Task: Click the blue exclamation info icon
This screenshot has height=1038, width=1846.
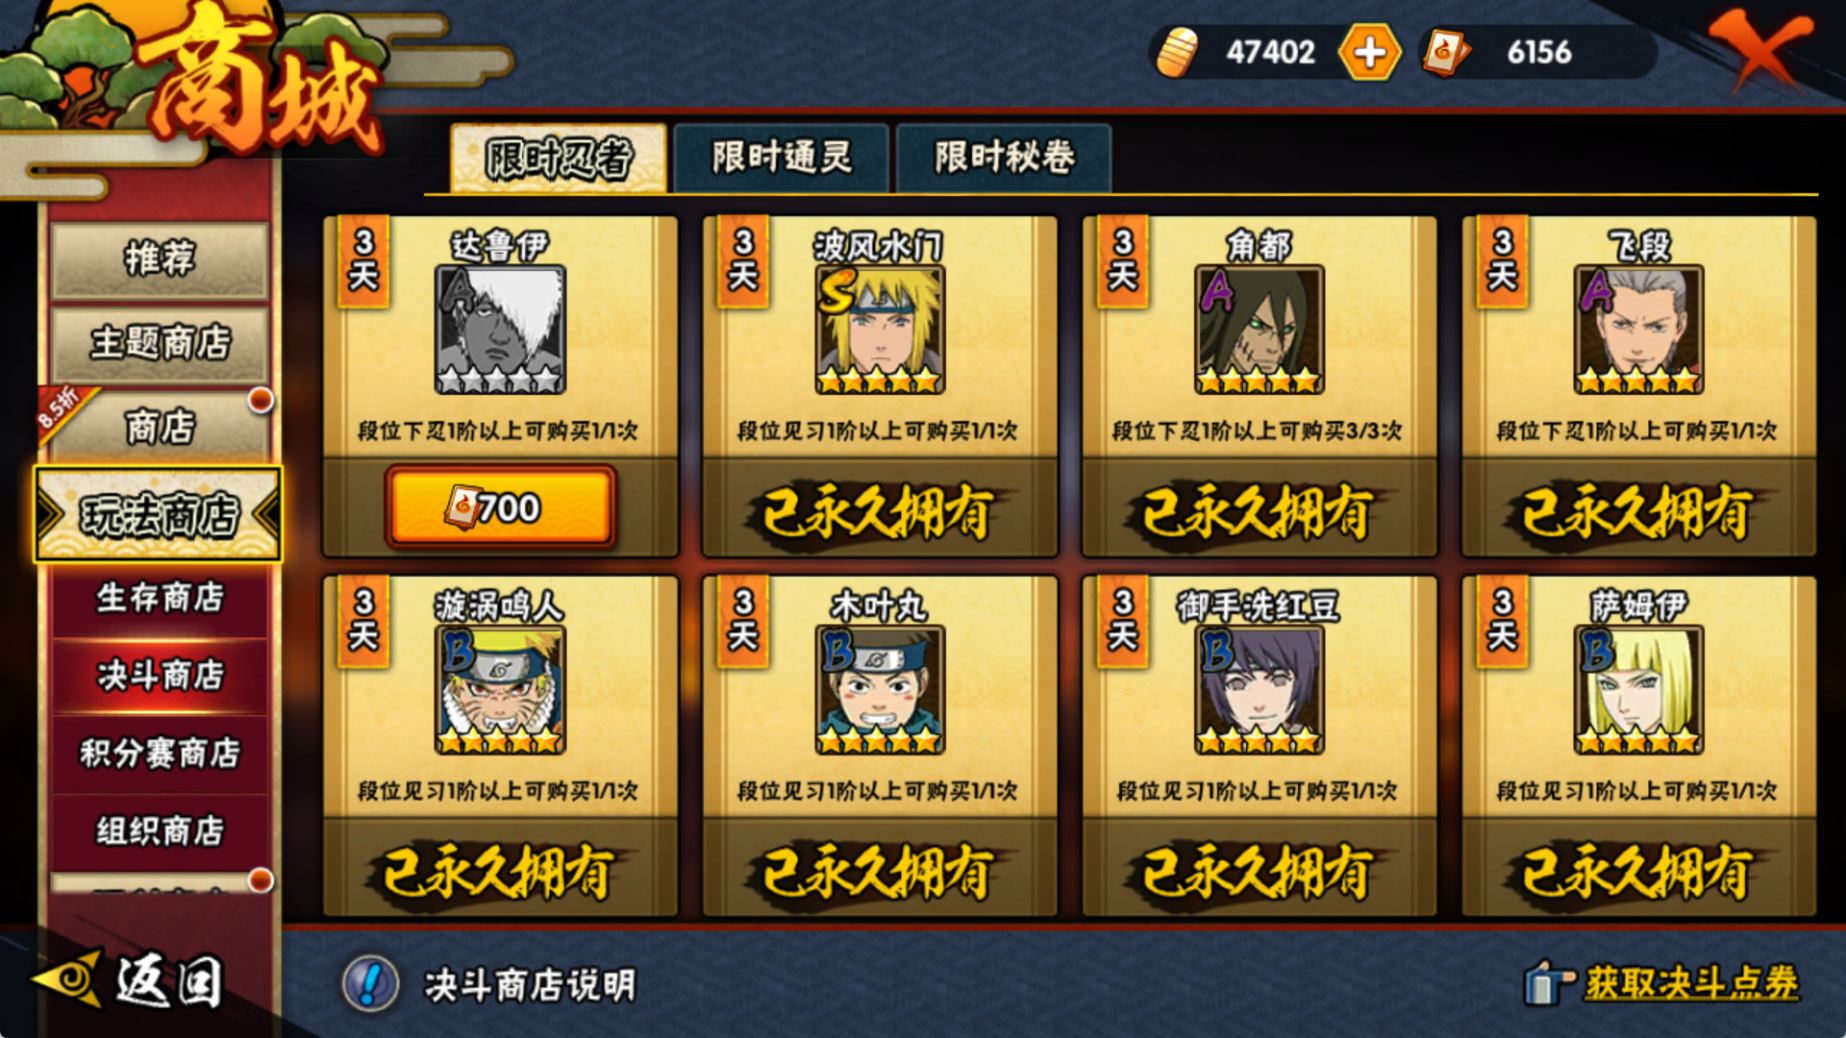Action: coord(371,984)
